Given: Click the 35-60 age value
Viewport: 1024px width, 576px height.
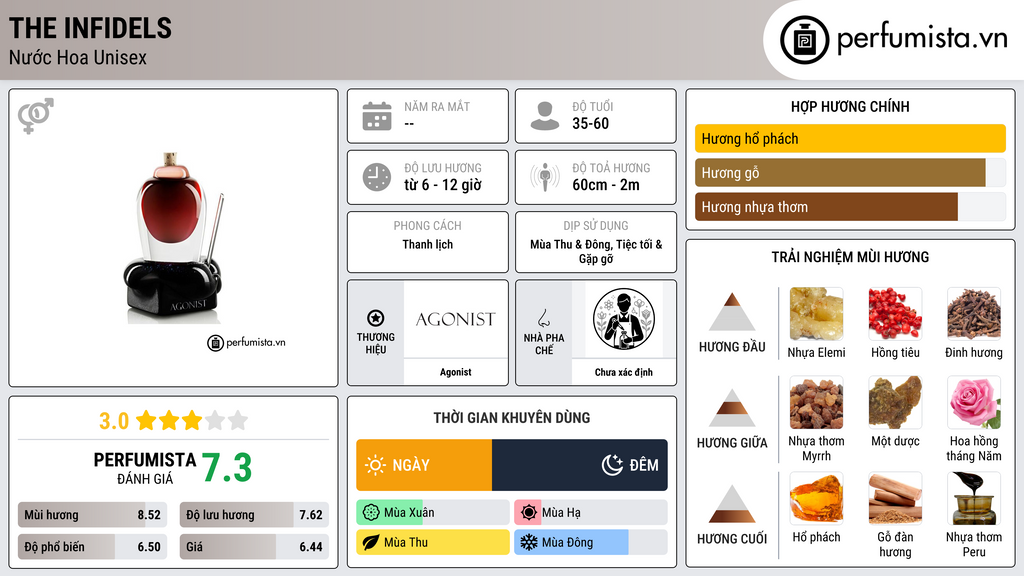Looking at the screenshot, I should 590,123.
